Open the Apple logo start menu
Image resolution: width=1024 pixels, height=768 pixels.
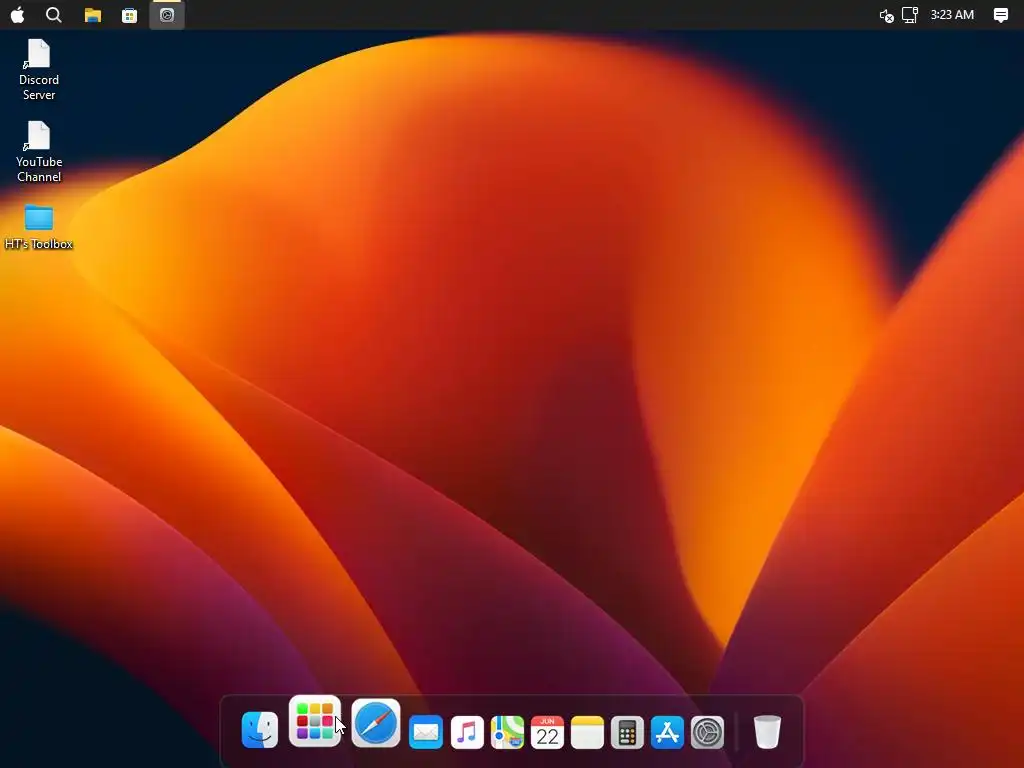[x=18, y=14]
